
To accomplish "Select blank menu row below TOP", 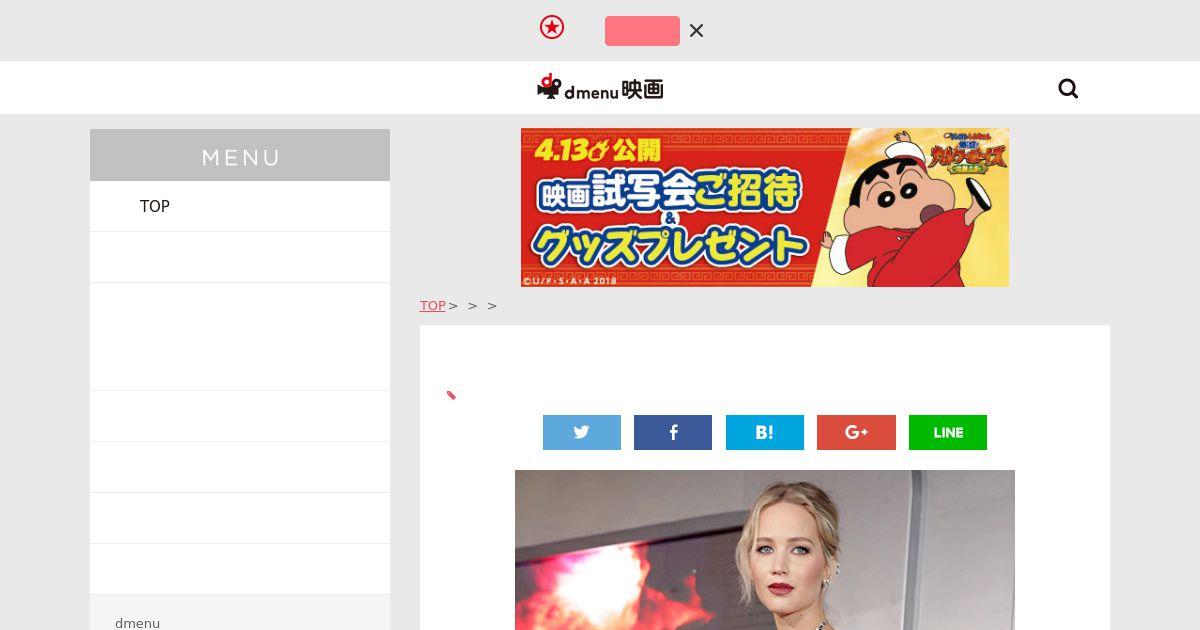I will pos(240,257).
